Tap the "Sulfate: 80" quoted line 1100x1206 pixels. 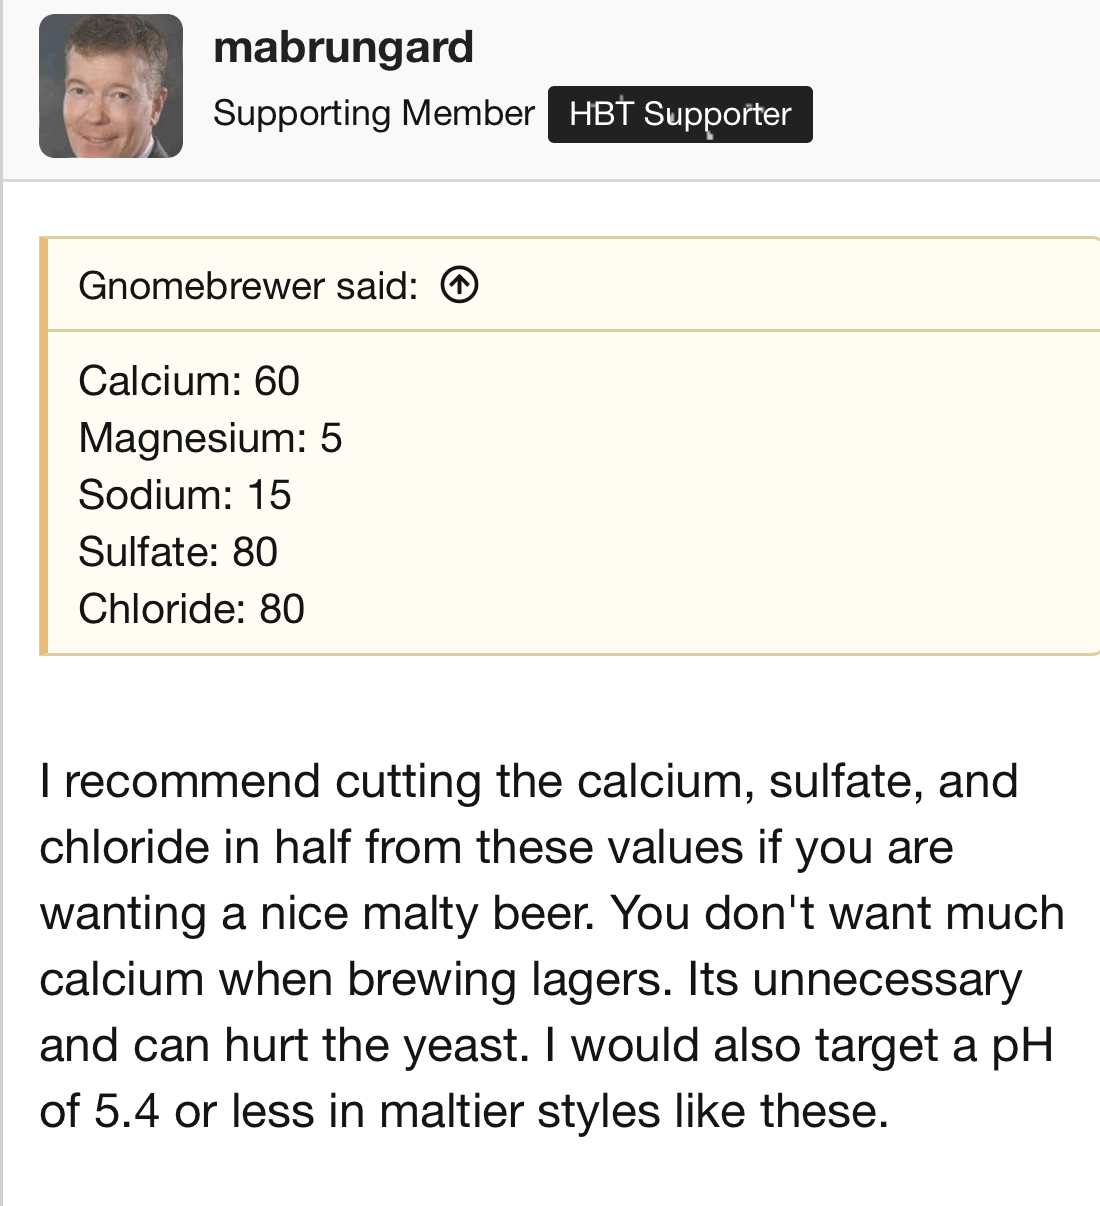point(178,552)
